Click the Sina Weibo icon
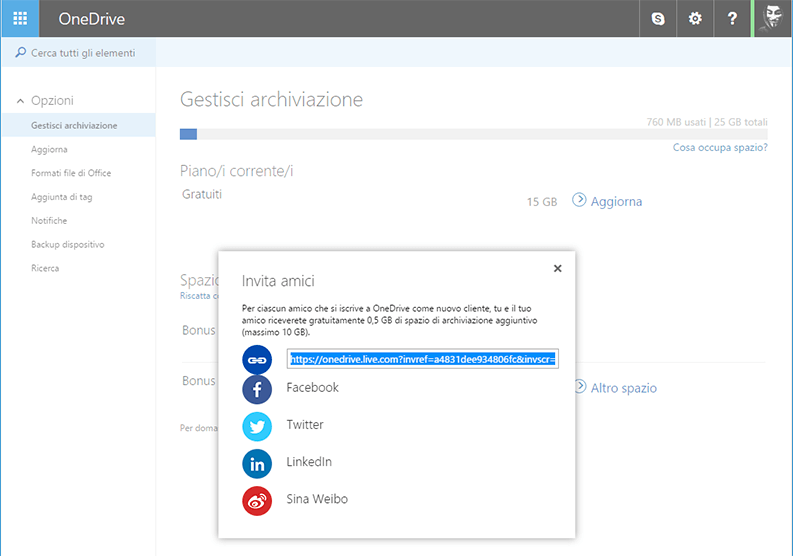The width and height of the screenshot is (793, 556). pyautogui.click(x=257, y=501)
